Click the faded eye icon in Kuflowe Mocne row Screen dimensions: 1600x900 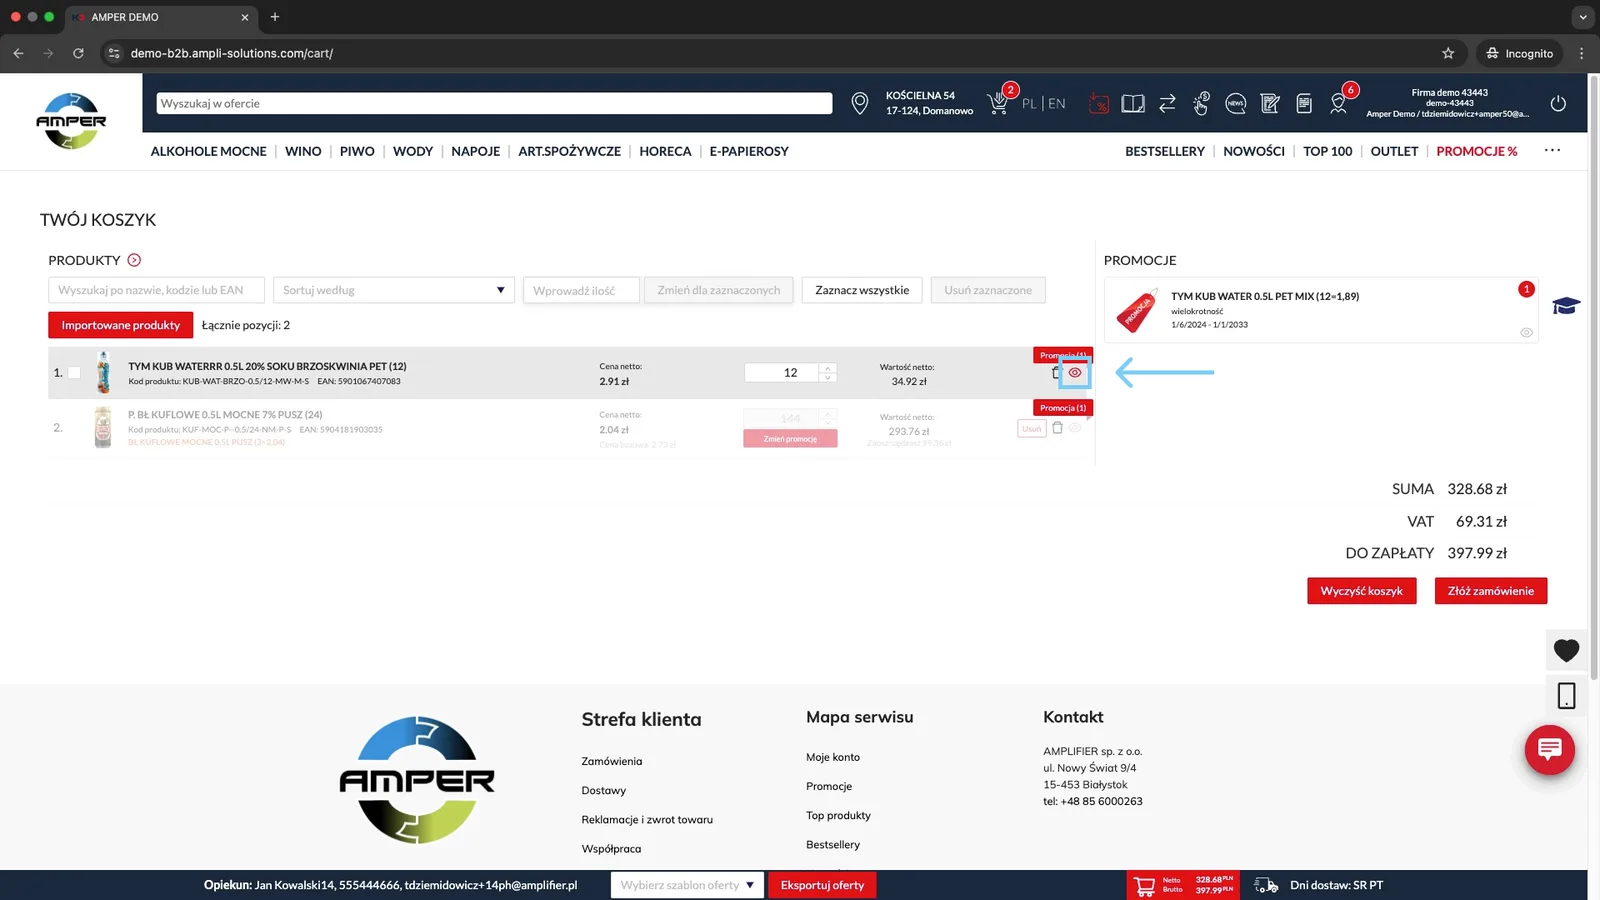tap(1075, 428)
